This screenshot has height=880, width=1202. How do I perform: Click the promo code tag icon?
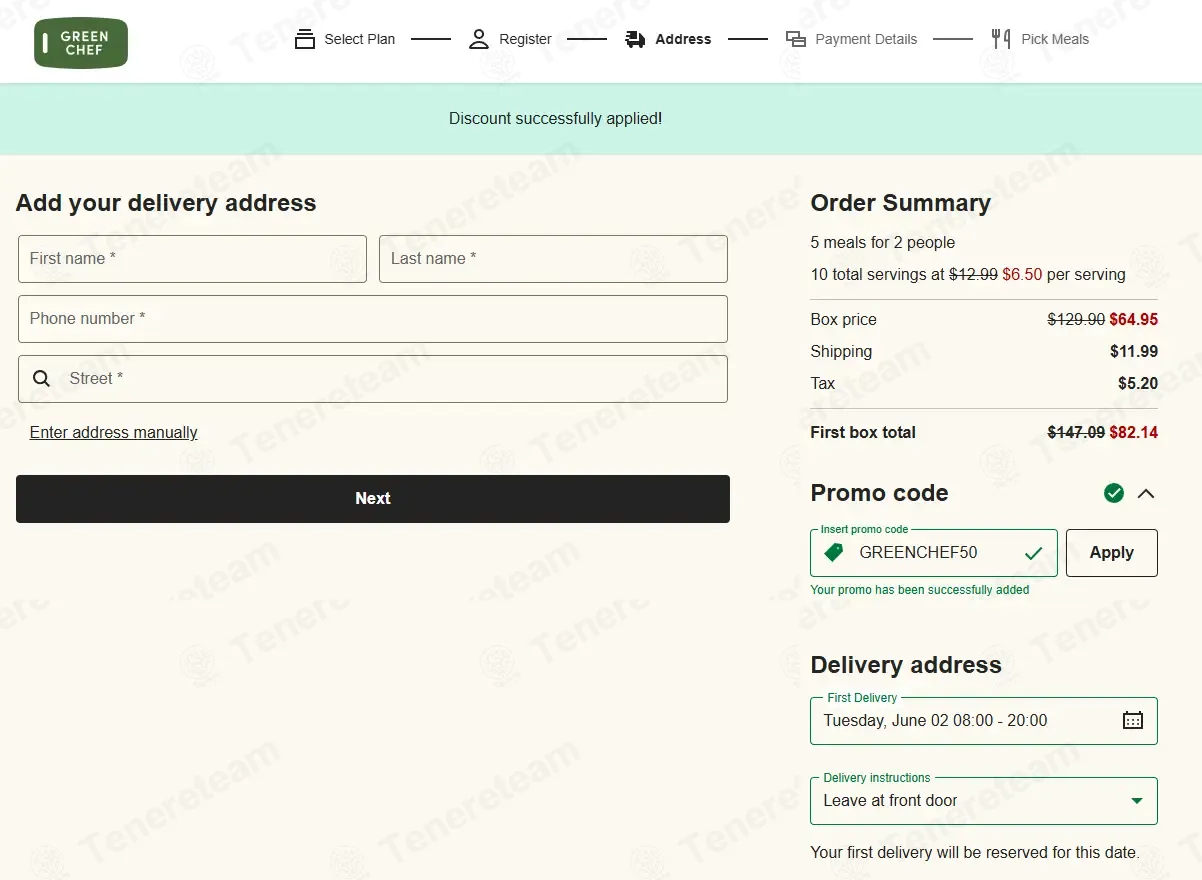833,552
